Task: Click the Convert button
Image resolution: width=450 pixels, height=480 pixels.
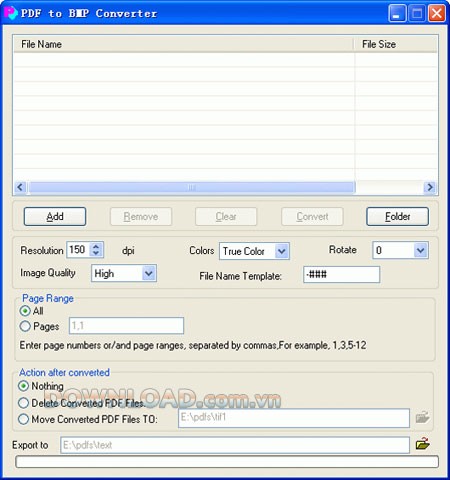Action: pos(312,217)
